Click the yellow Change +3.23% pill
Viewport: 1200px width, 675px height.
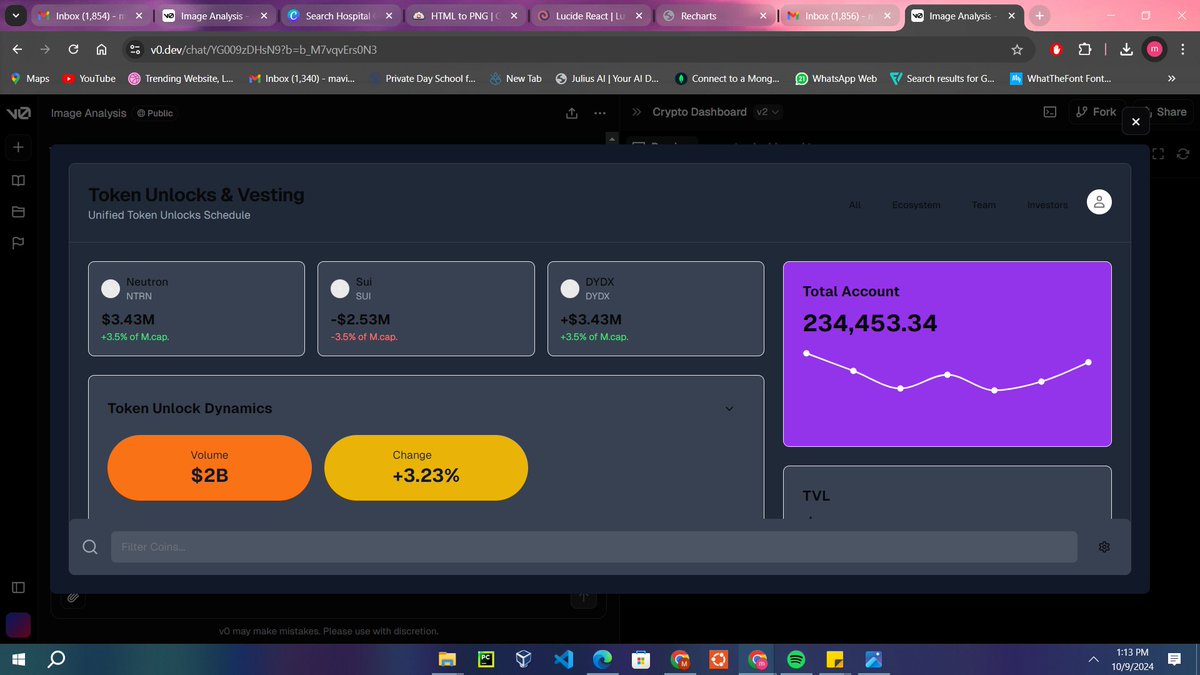tap(426, 467)
